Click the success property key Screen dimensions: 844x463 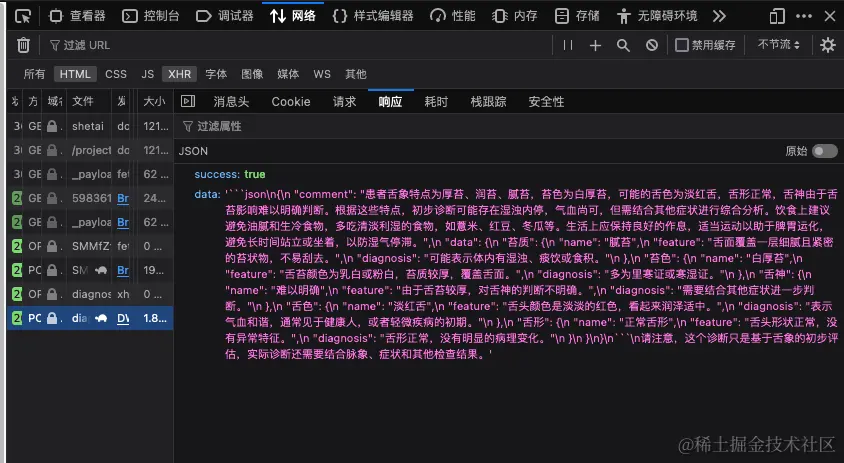[217, 174]
